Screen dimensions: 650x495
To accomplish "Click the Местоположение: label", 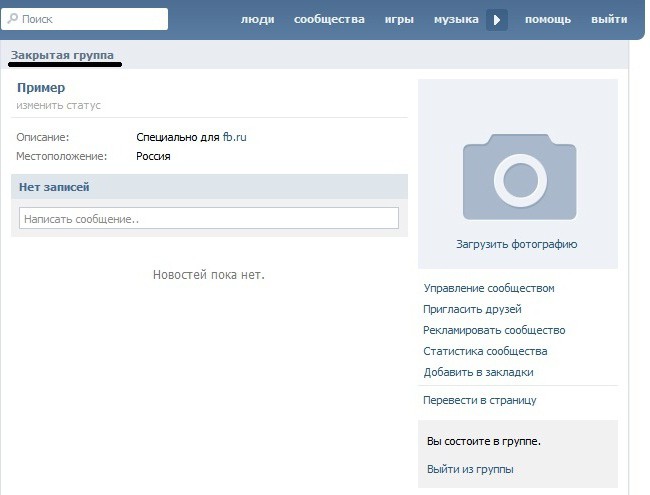I will coord(61,156).
